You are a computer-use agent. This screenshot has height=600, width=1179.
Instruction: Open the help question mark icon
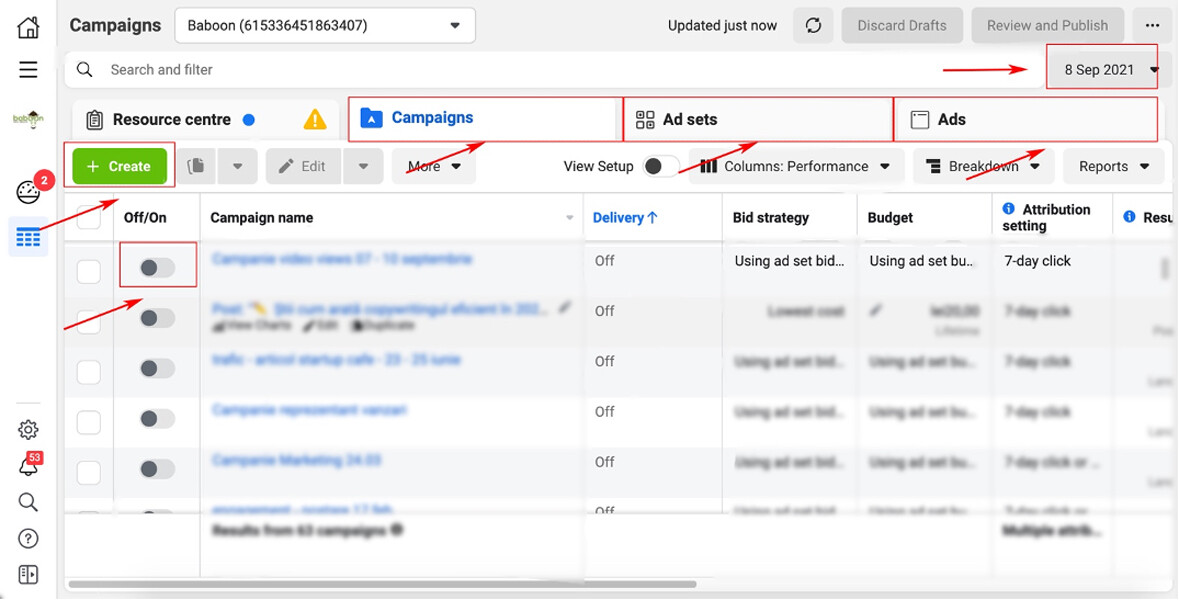point(28,539)
